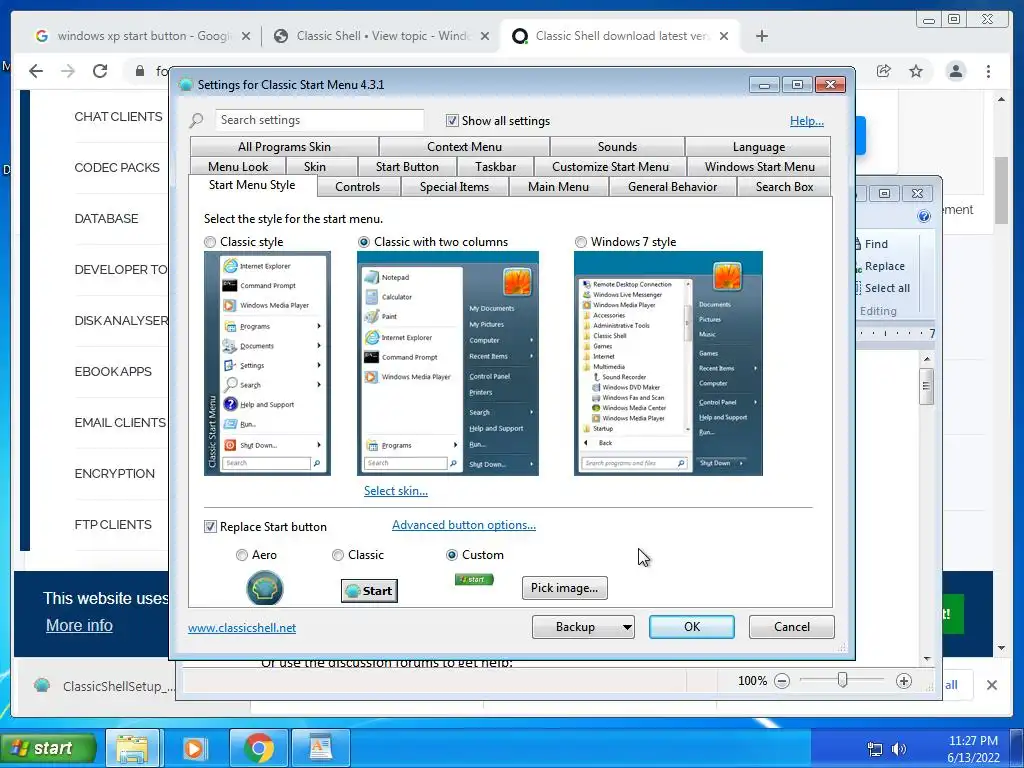Click the Chrome back arrow
Viewport: 1024px width, 768px height.
tap(36, 71)
